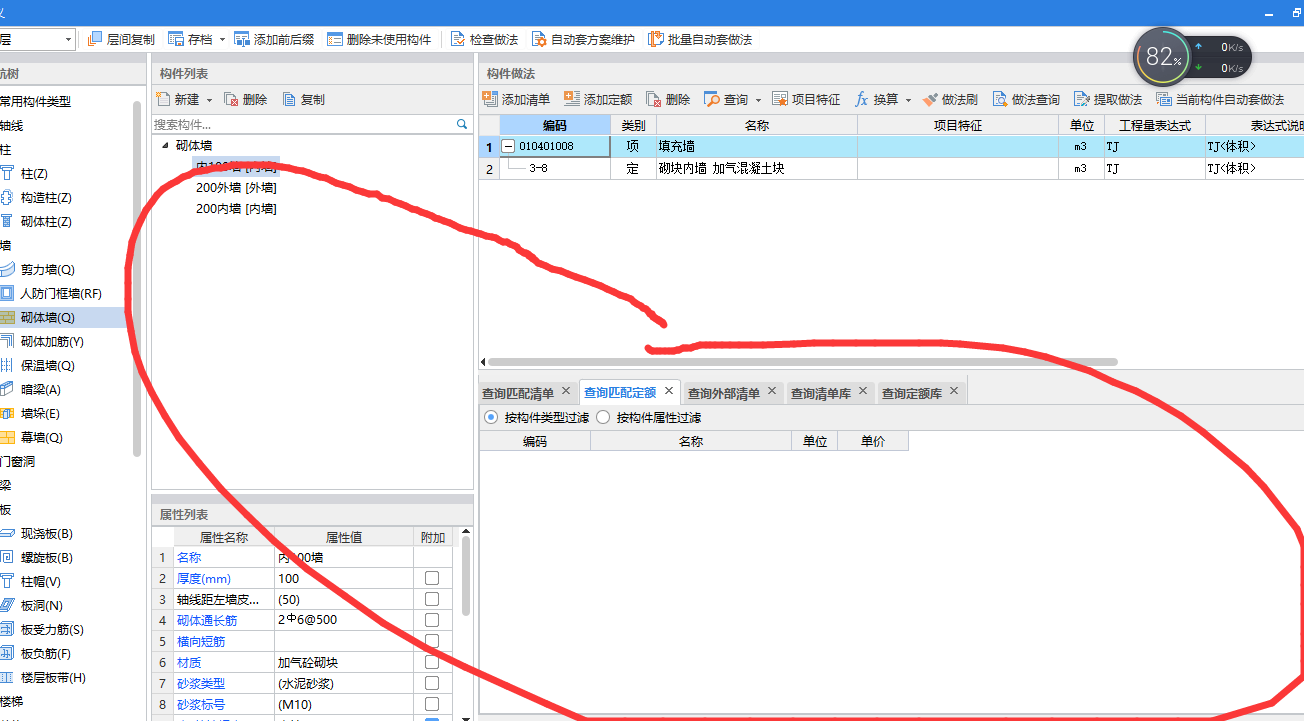Click 删除 in the 构件列表 panel

tap(246, 99)
